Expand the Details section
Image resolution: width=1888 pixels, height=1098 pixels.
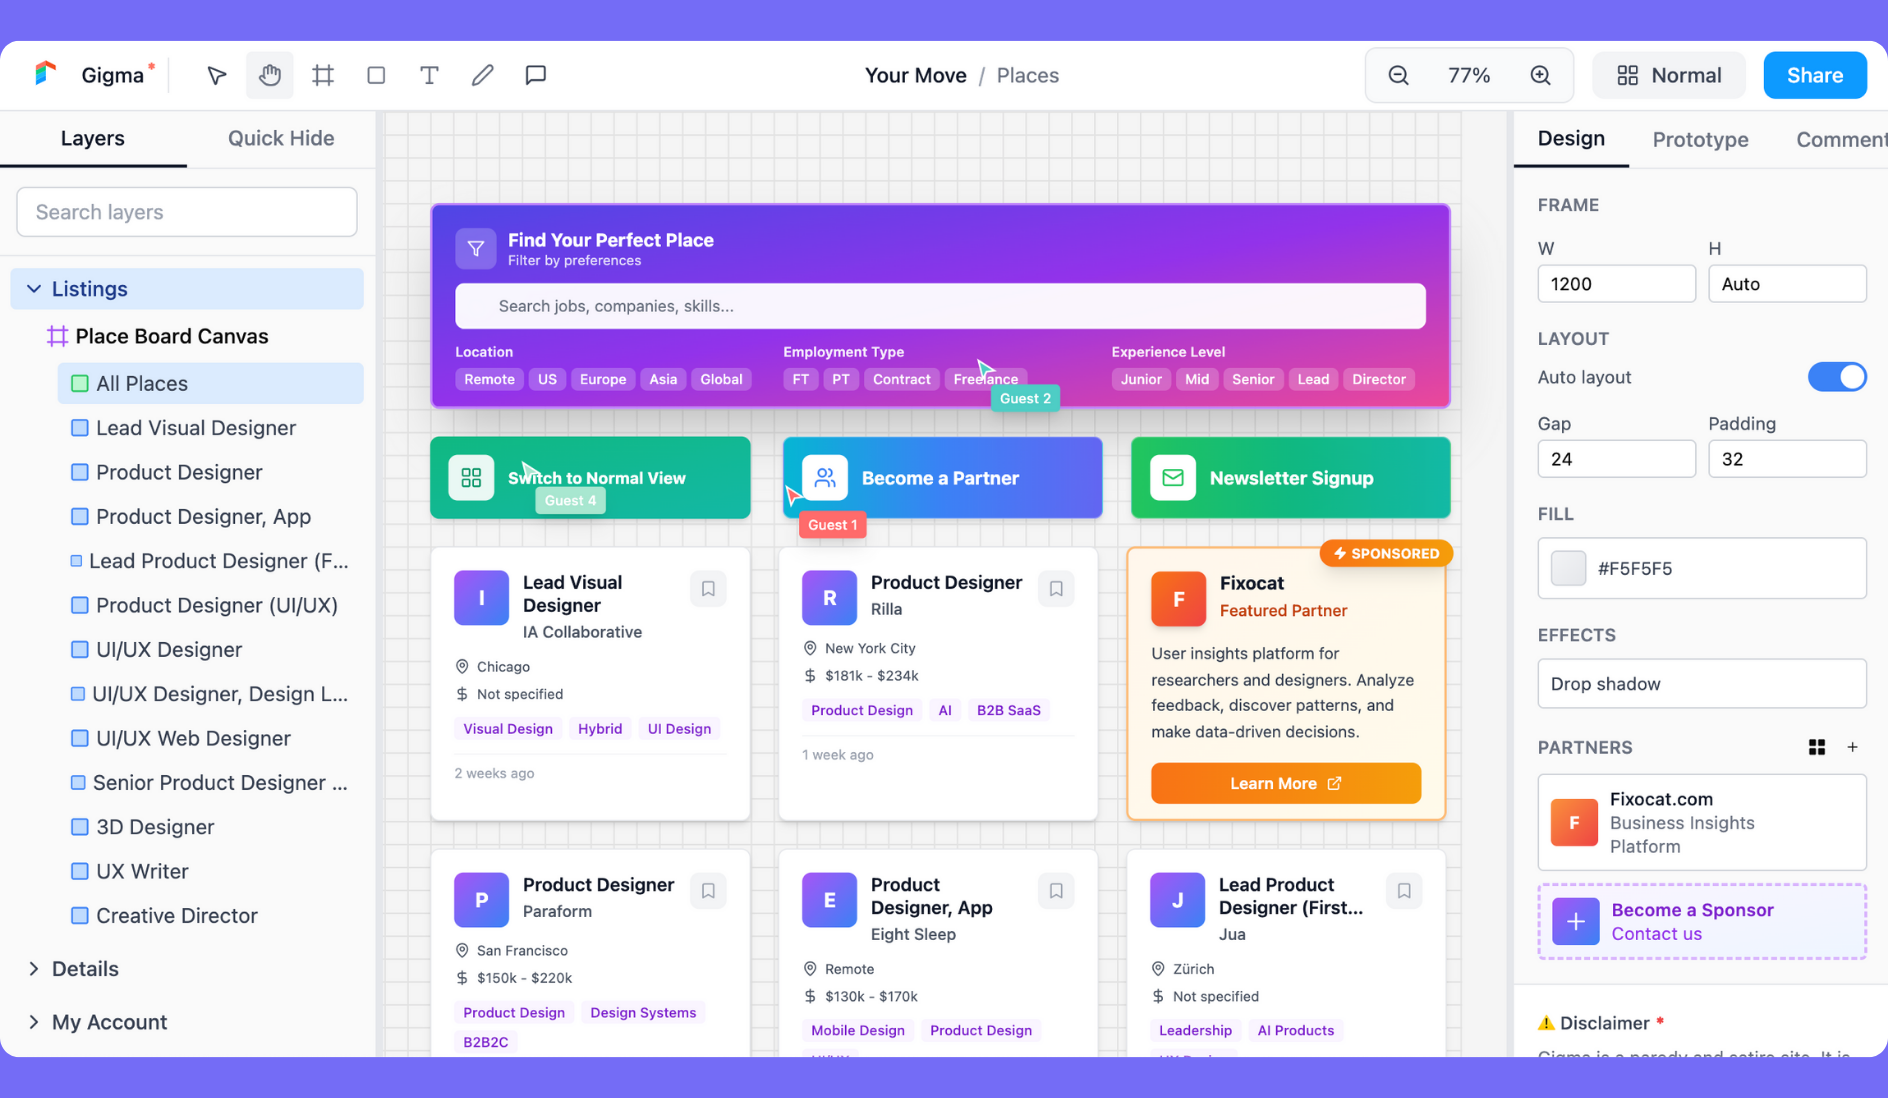(x=33, y=968)
